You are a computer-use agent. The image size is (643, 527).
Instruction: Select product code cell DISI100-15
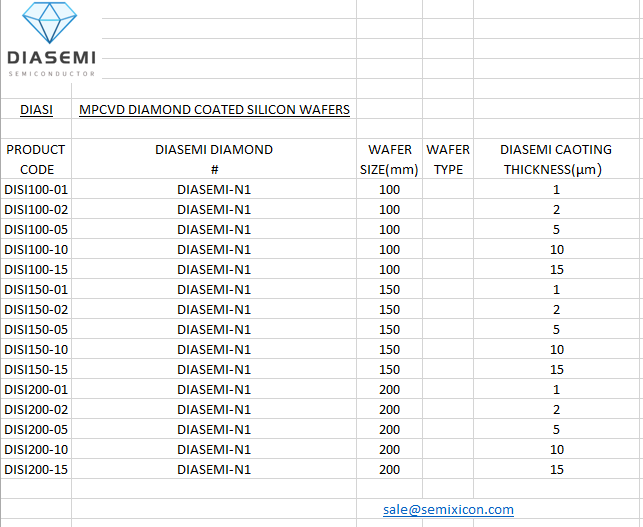click(x=36, y=269)
